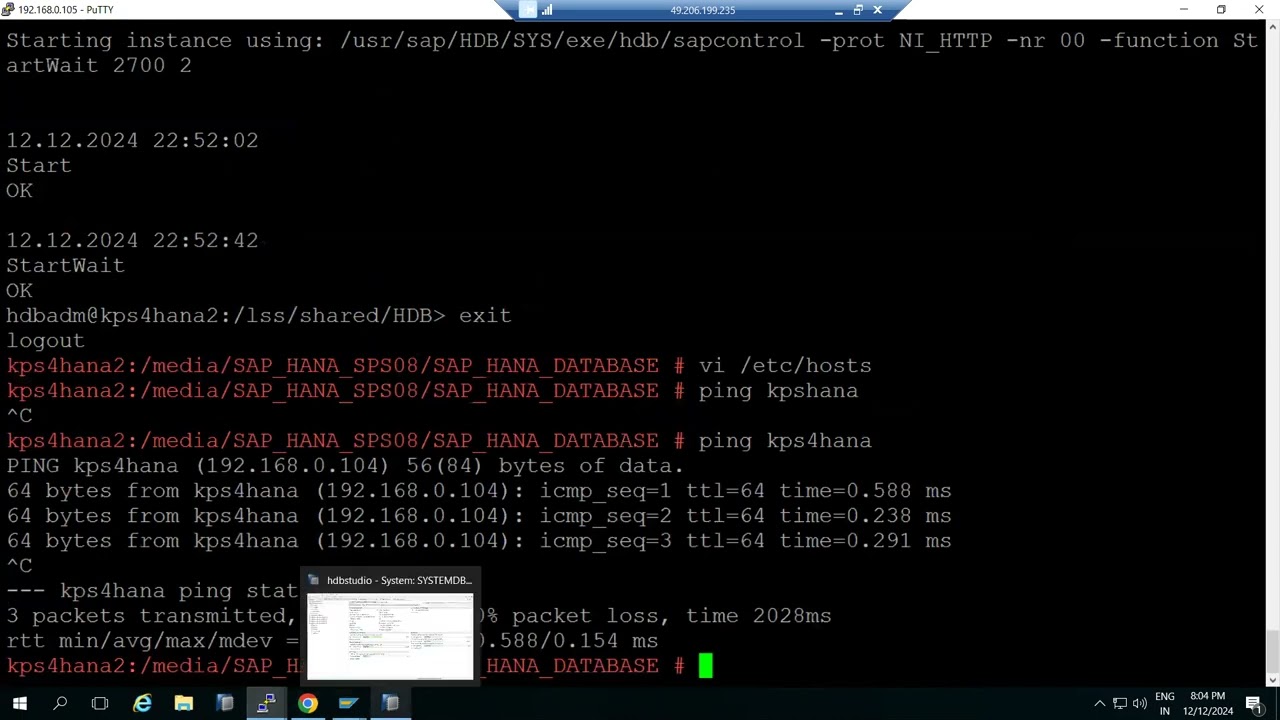
Task: Click 'ping kps4hana' command text
Action: 785,441
